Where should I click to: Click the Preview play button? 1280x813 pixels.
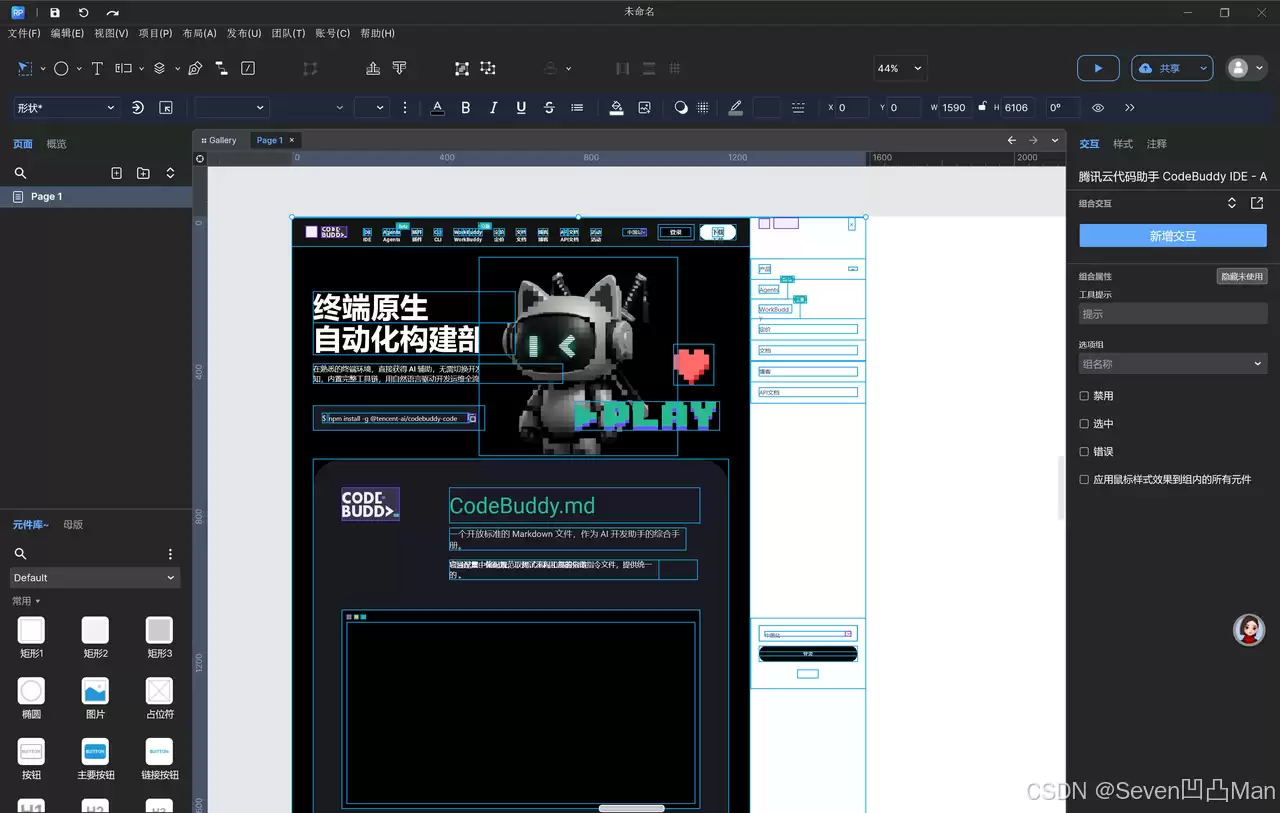tap(1098, 68)
